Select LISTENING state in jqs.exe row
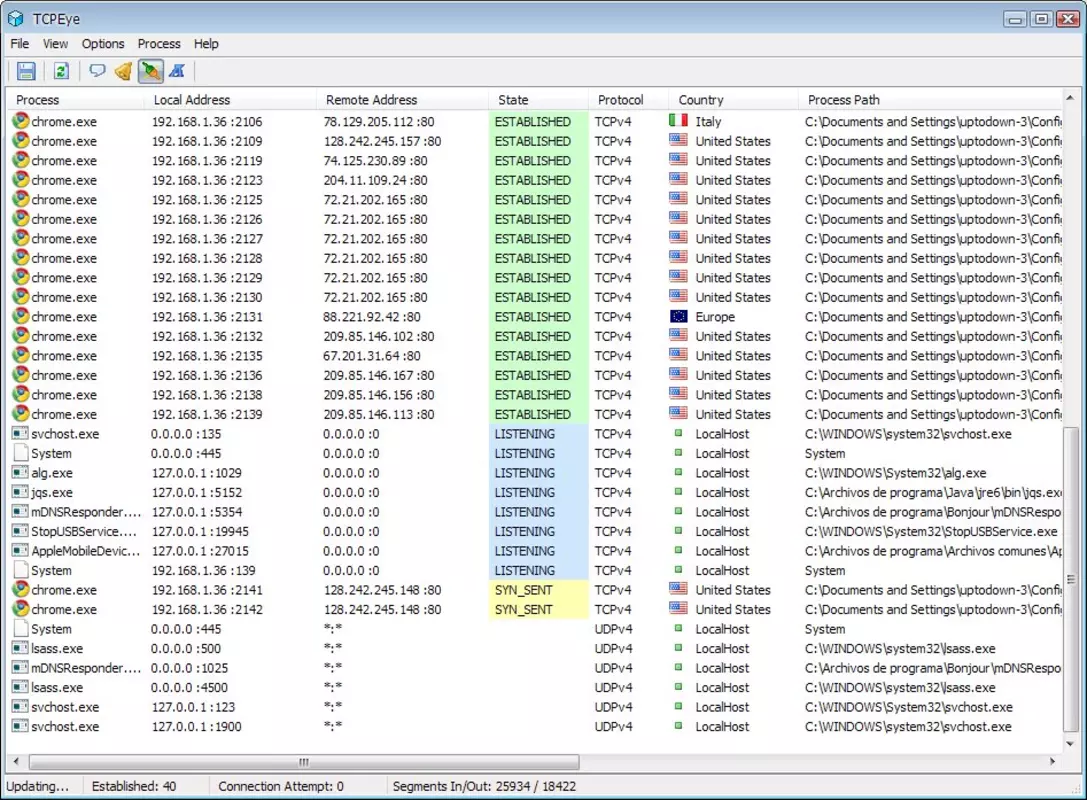Viewport: 1087px width, 800px height. click(x=524, y=492)
